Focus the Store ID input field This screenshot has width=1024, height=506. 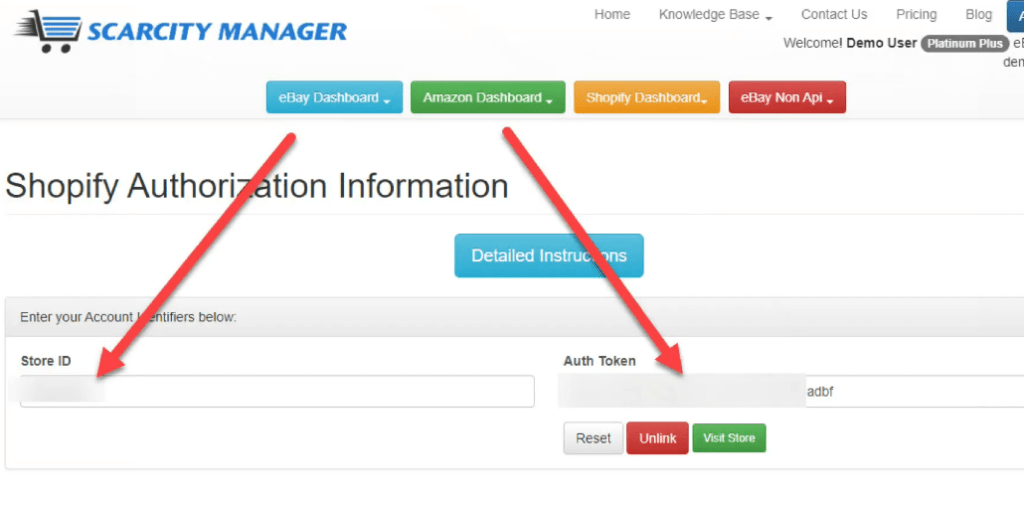coord(278,391)
